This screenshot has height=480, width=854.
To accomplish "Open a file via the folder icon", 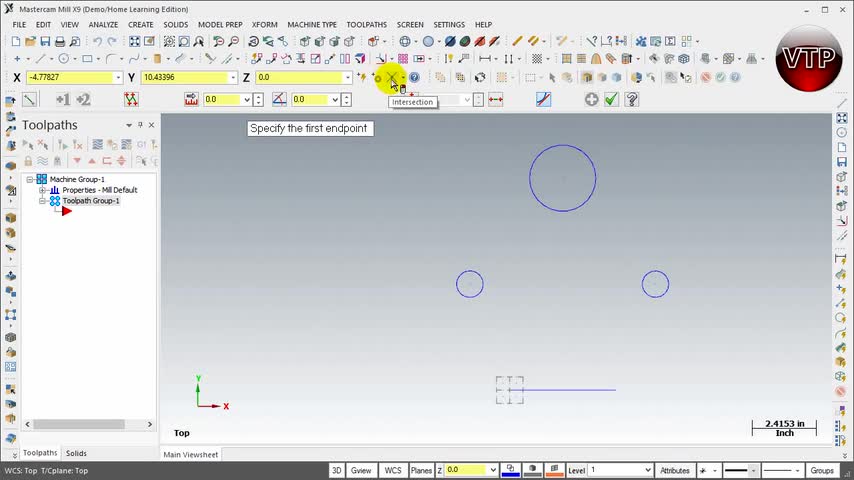I will point(30,41).
